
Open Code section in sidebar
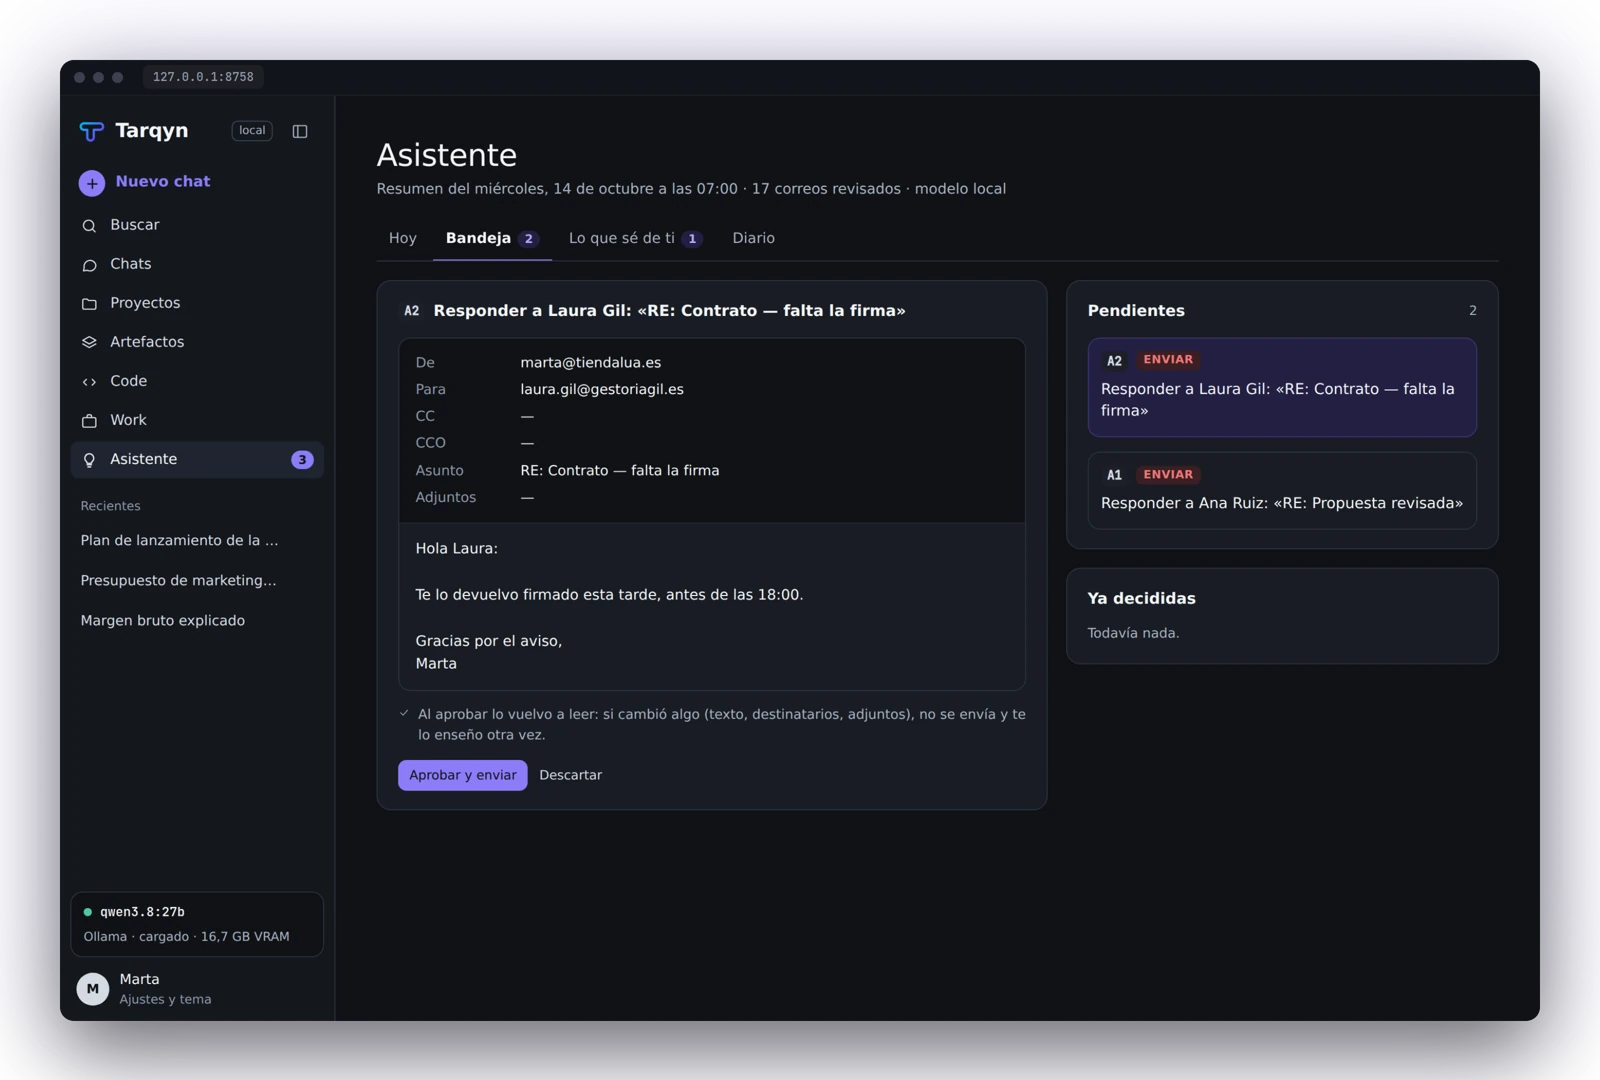(197, 381)
